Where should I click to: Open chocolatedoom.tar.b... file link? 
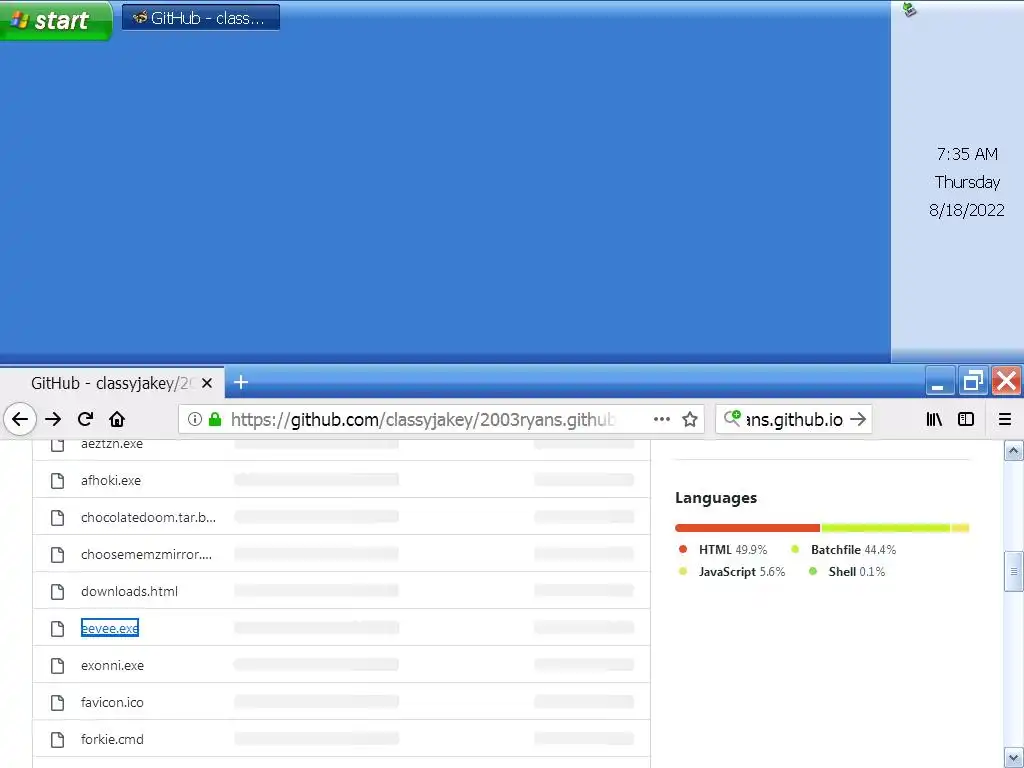[148, 517]
